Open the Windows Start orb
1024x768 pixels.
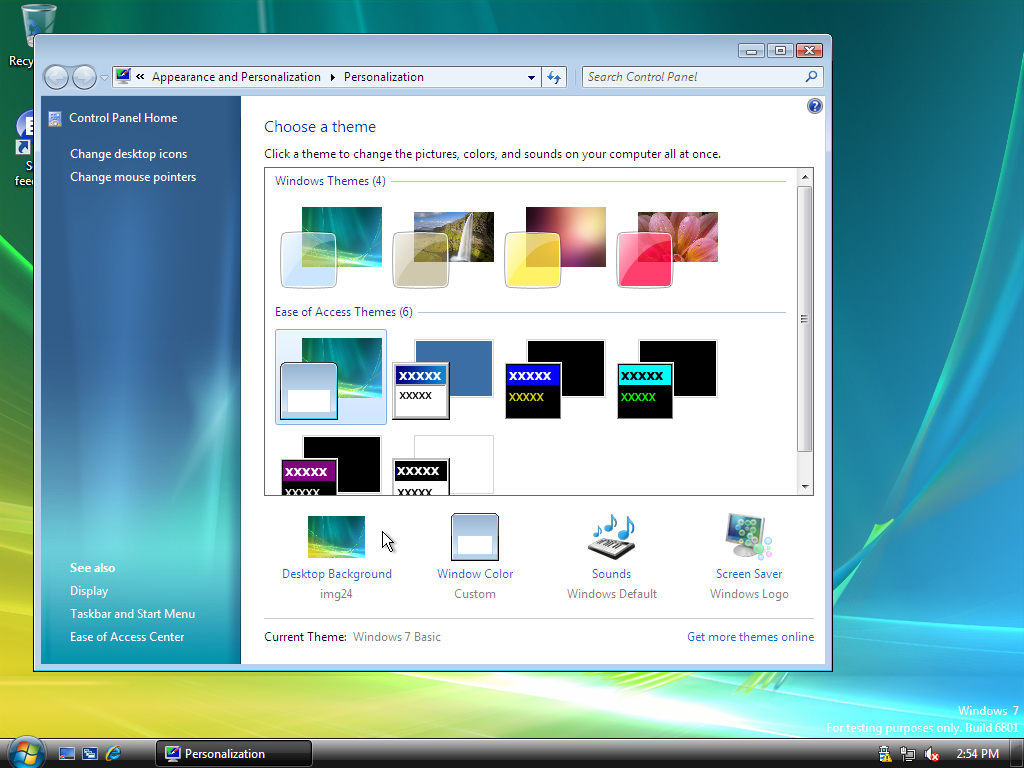[x=26, y=753]
